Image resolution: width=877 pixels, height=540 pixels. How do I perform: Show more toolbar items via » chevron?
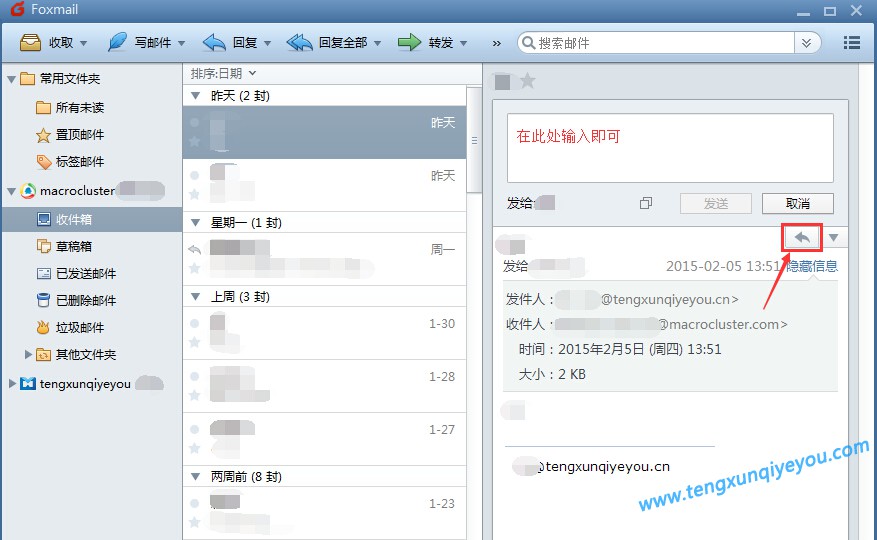point(497,43)
